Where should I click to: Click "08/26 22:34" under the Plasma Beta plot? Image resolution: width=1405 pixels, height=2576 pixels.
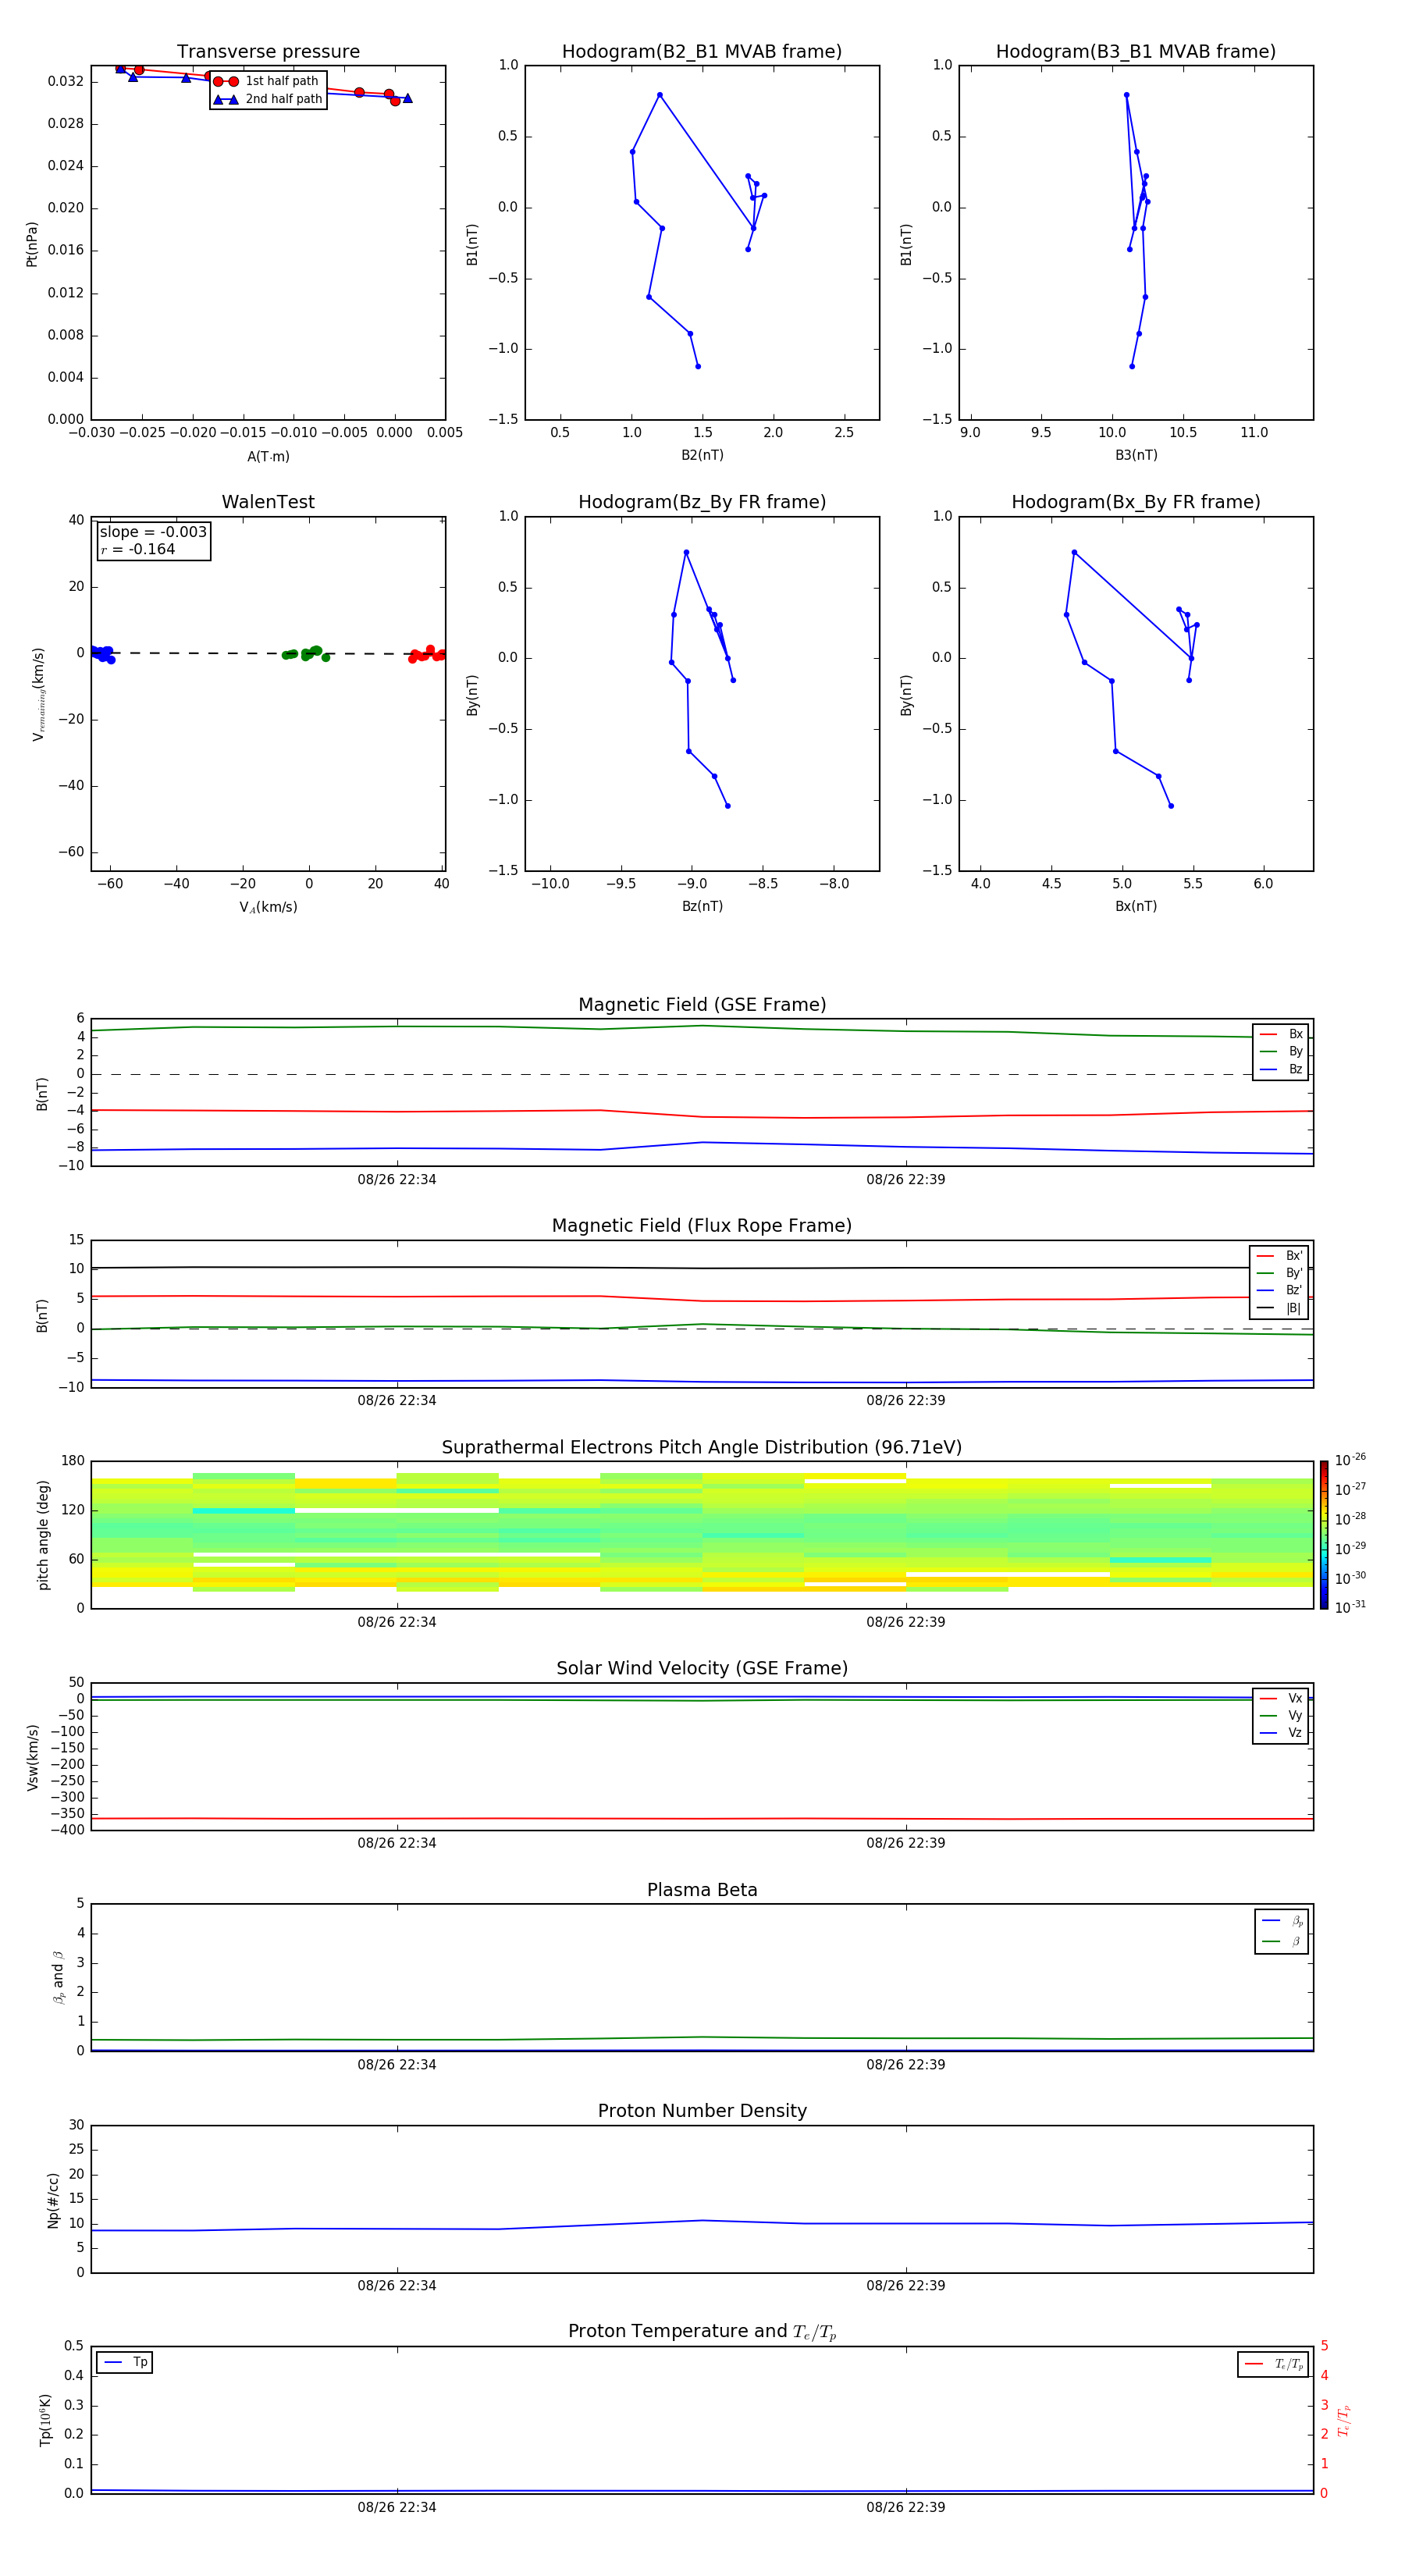(397, 2065)
